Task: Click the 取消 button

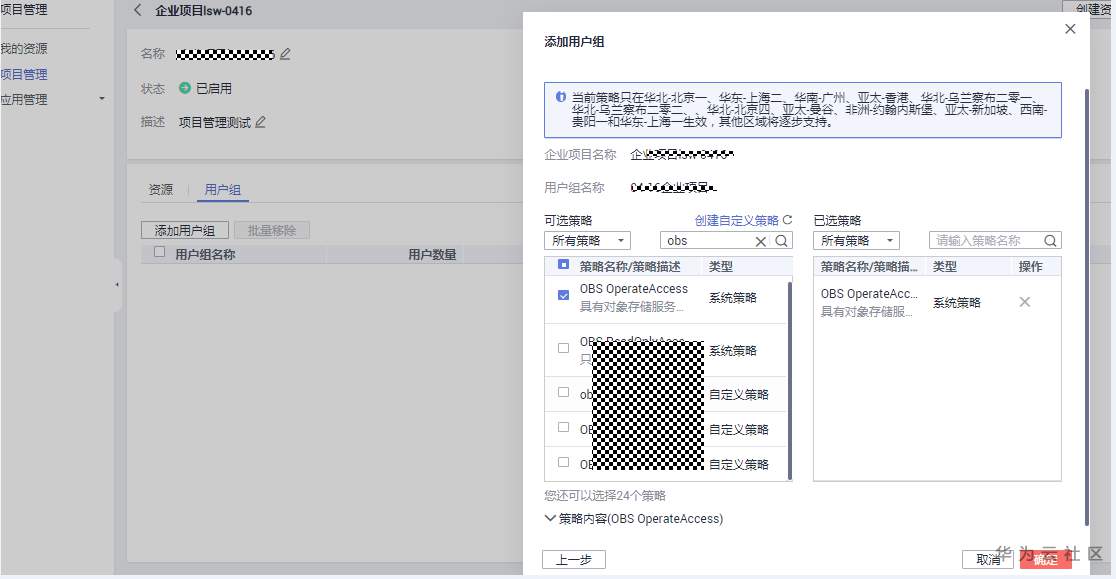Action: [x=988, y=560]
